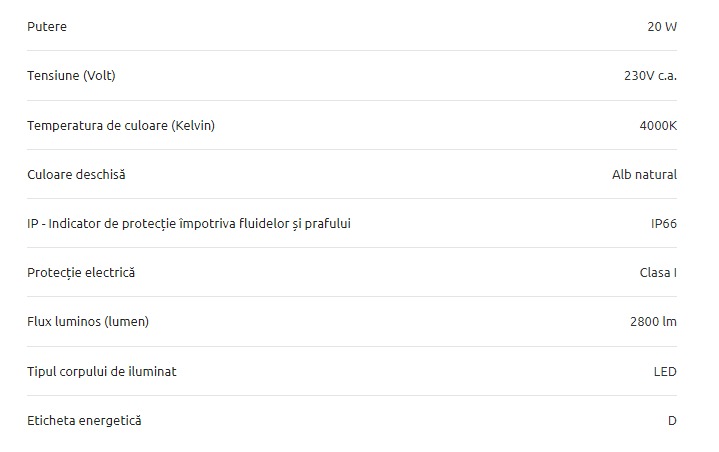Select the 20 W power value
719x452 pixels.
pyautogui.click(x=662, y=27)
